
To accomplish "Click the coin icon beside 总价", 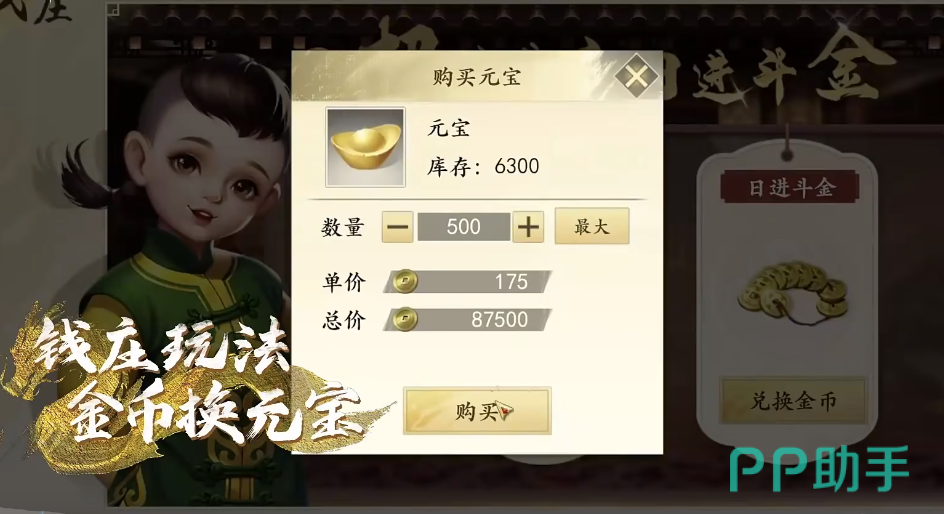I will (x=405, y=319).
